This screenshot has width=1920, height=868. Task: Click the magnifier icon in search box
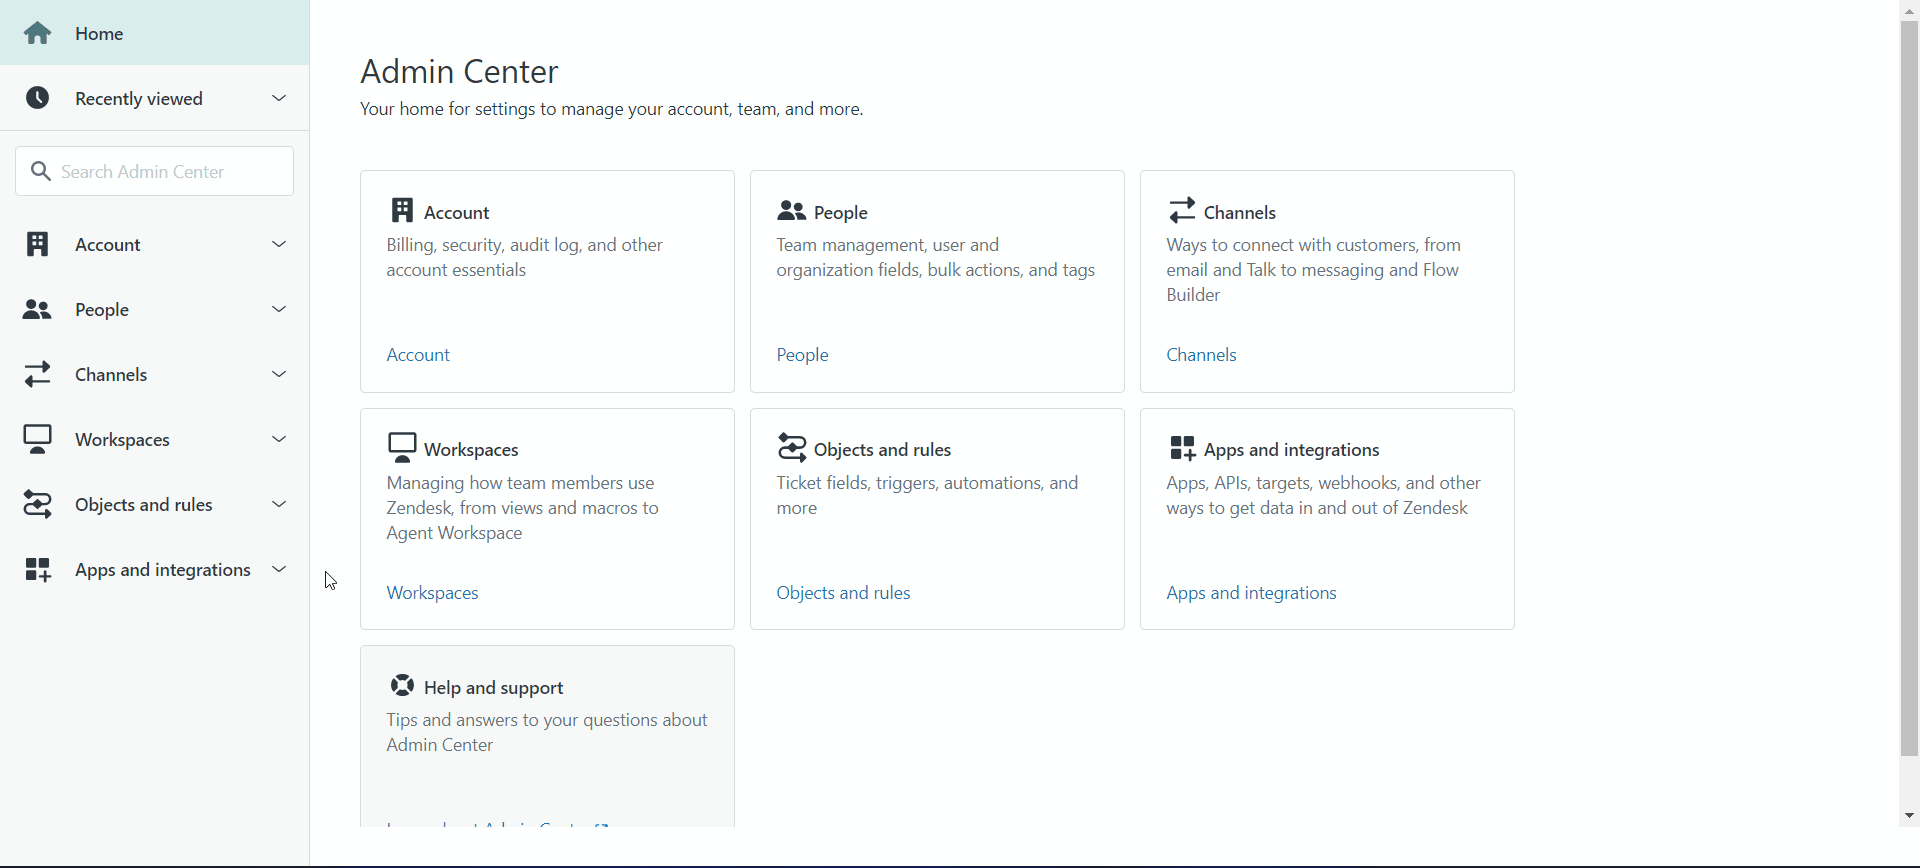(x=40, y=171)
